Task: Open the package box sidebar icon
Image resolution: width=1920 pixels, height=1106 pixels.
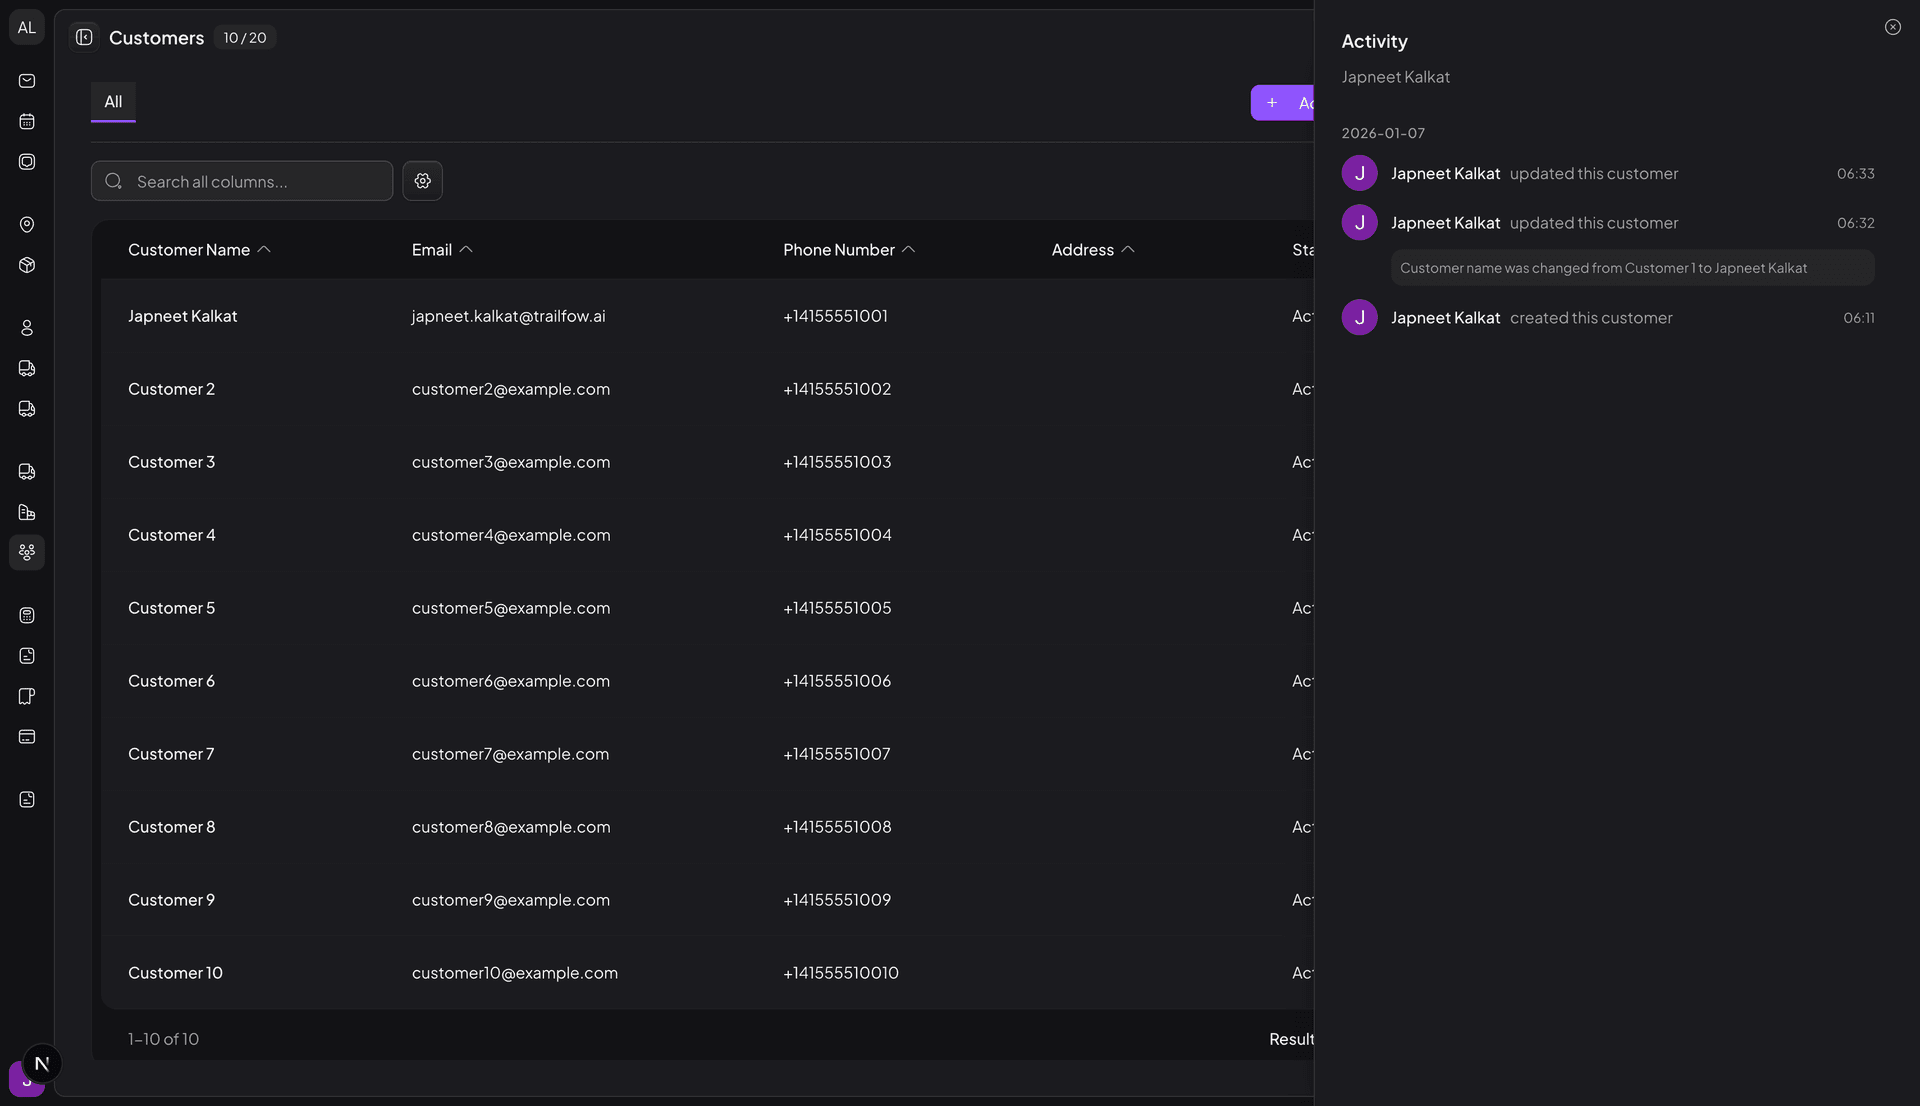Action: (x=27, y=265)
